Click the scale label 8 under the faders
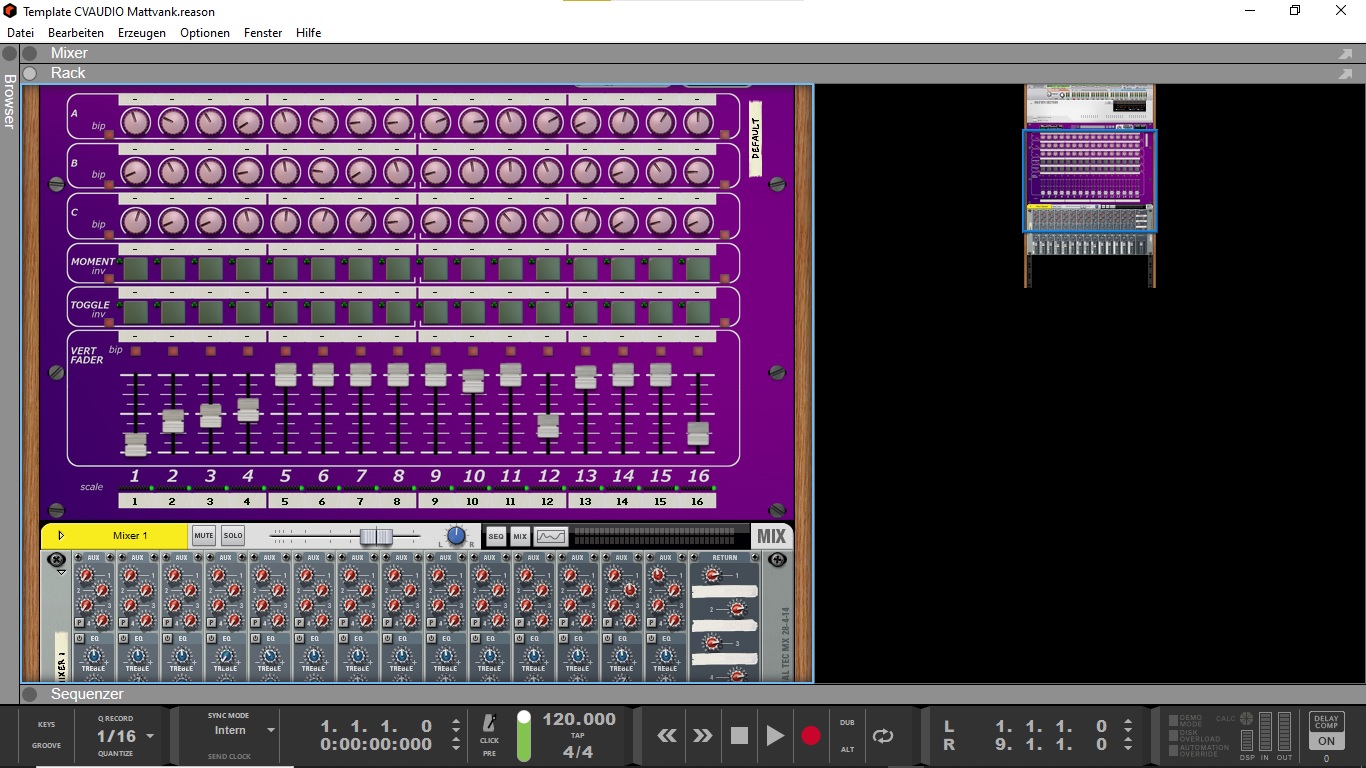Image resolution: width=1366 pixels, height=768 pixels. coord(398,501)
